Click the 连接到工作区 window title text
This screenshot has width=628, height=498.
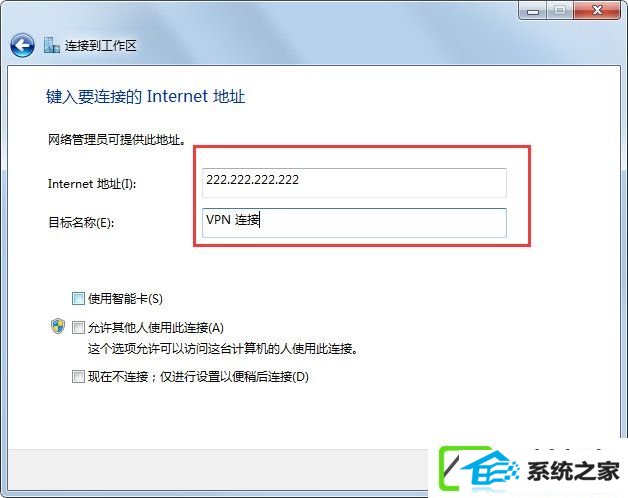coord(101,46)
